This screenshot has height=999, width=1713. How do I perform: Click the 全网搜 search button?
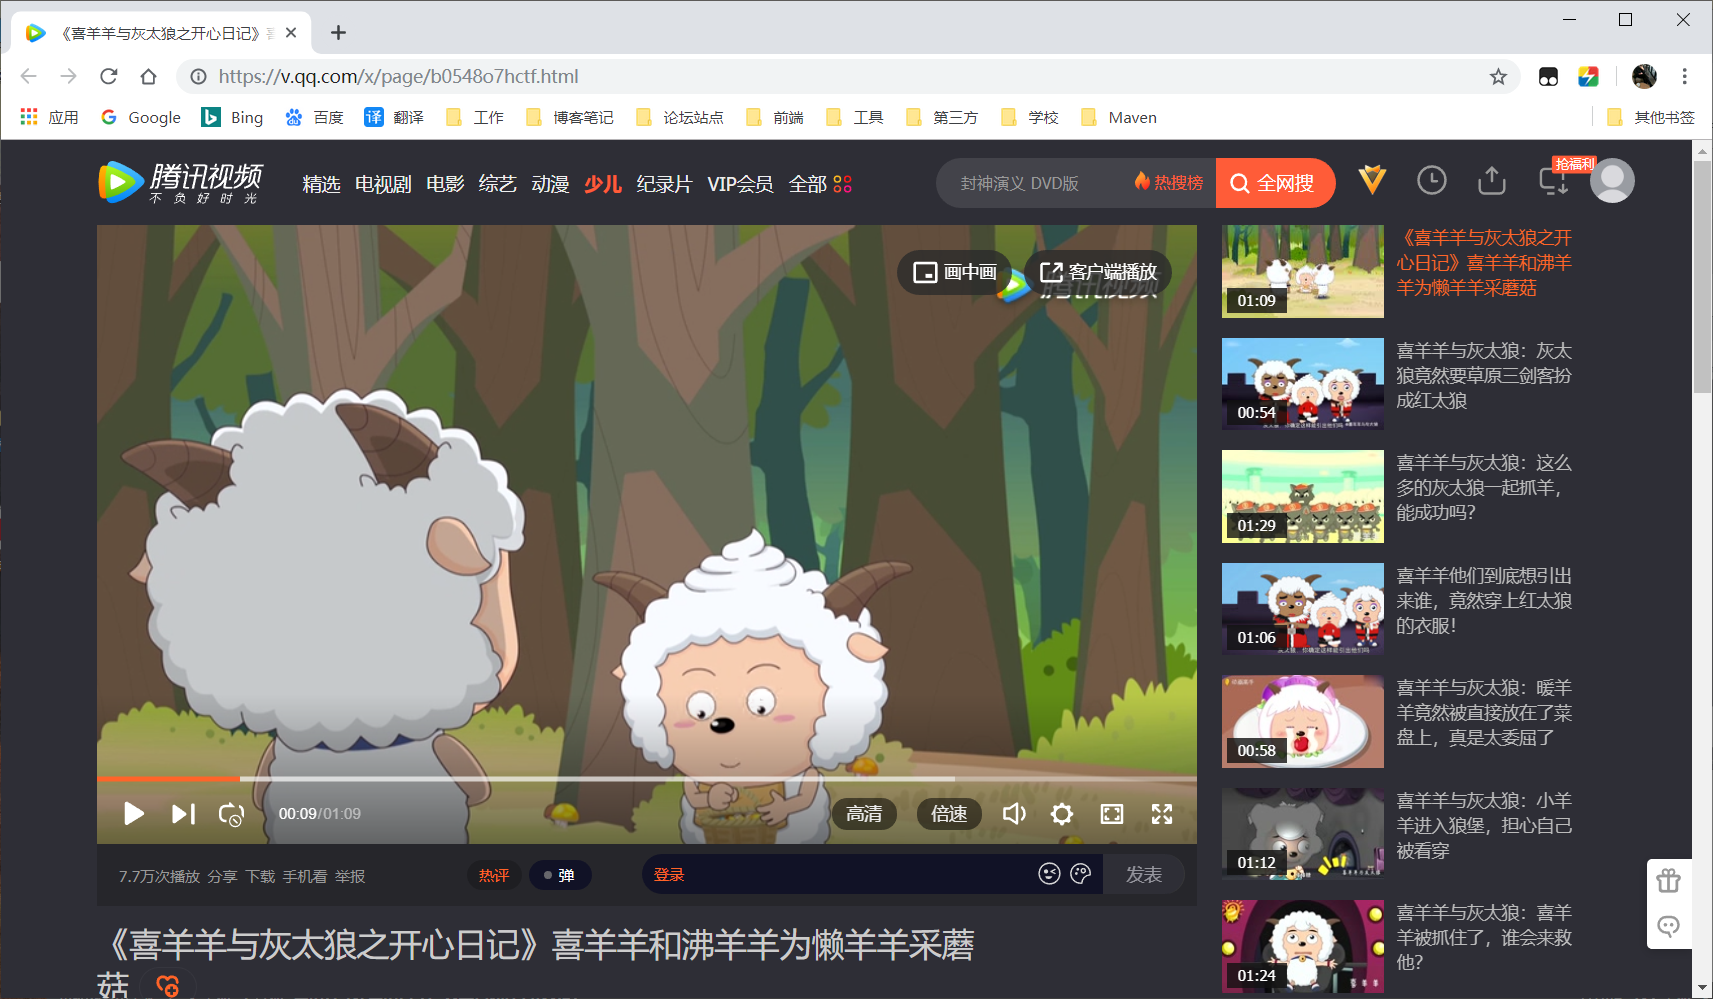1274,183
